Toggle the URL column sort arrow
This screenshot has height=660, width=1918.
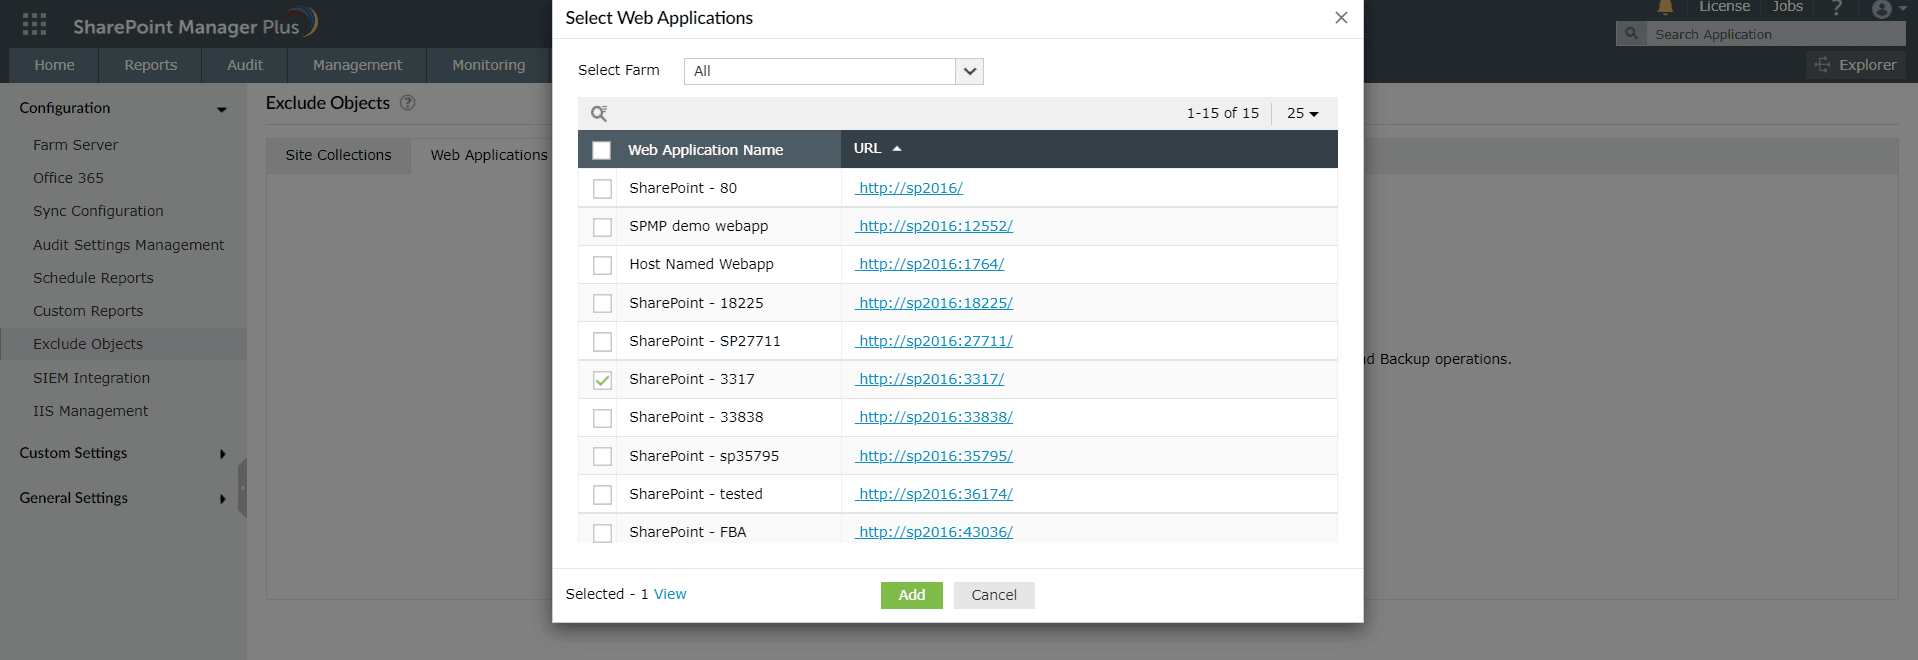pos(897,148)
